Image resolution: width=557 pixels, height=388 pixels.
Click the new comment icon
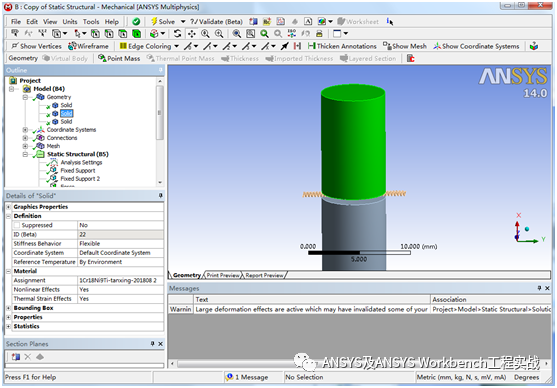pos(267,22)
